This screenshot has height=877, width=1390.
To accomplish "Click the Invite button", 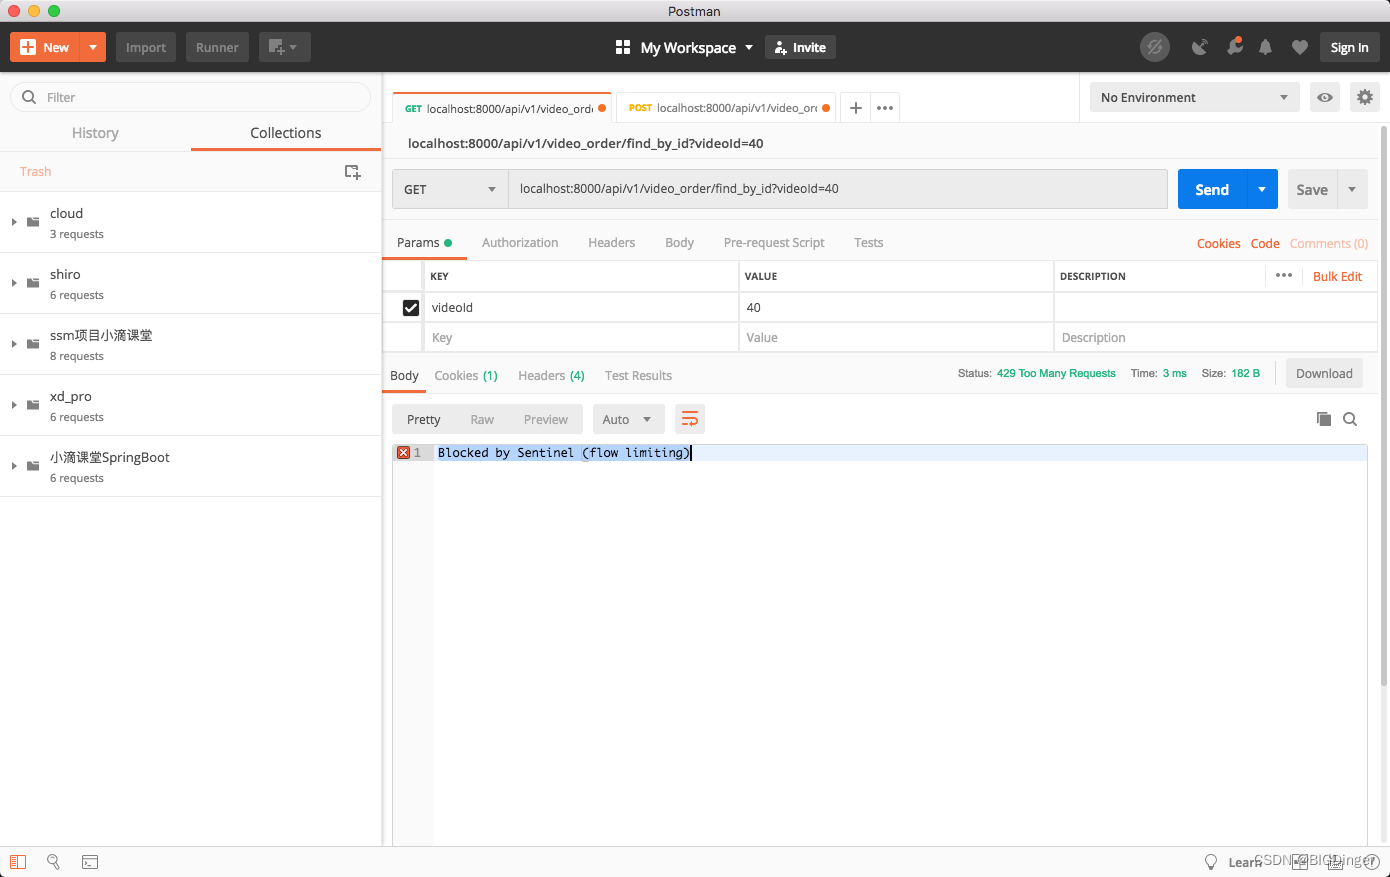I will click(800, 47).
